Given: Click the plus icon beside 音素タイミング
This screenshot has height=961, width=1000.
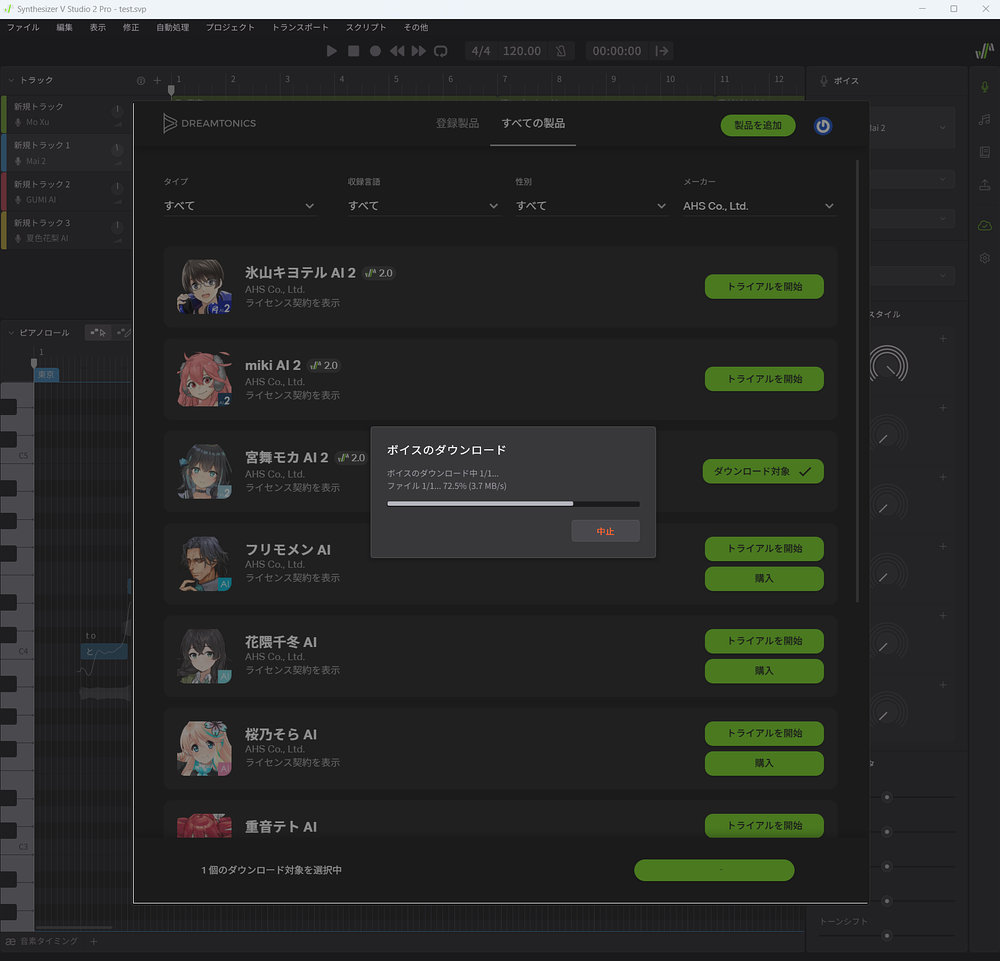Looking at the screenshot, I should (94, 941).
